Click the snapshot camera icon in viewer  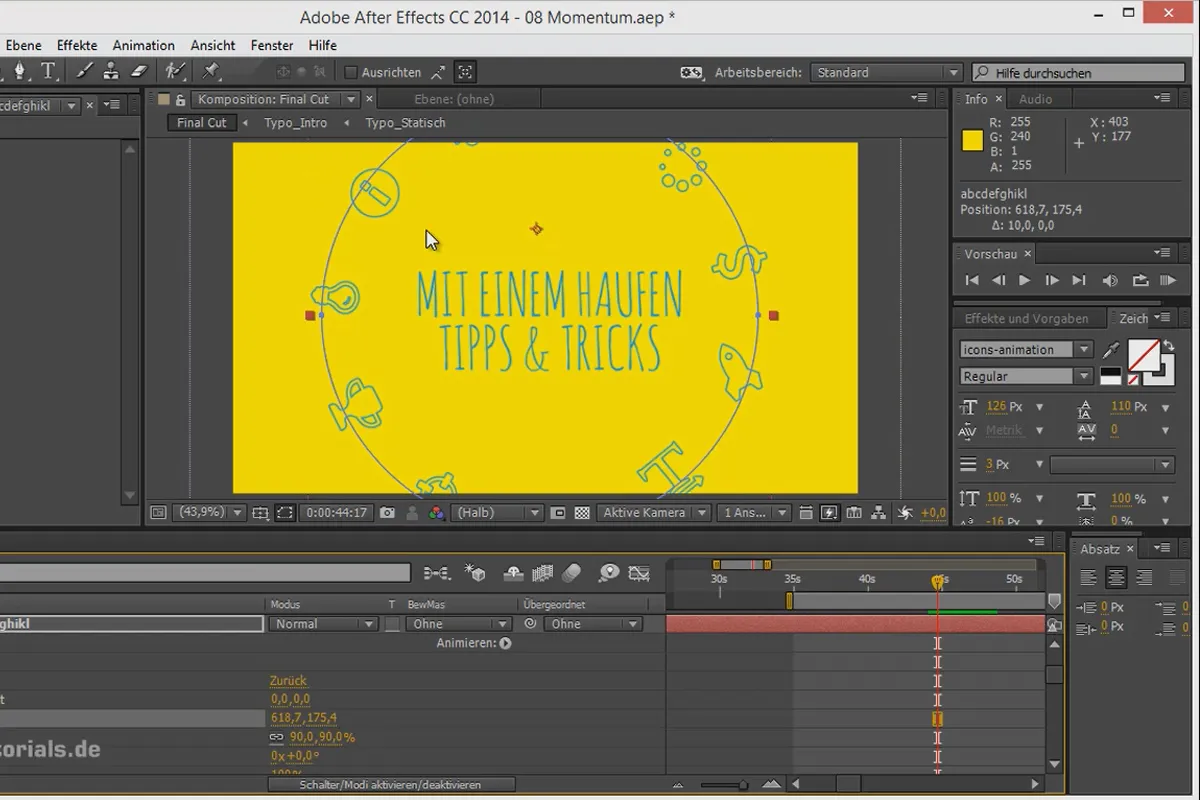pyautogui.click(x=387, y=513)
